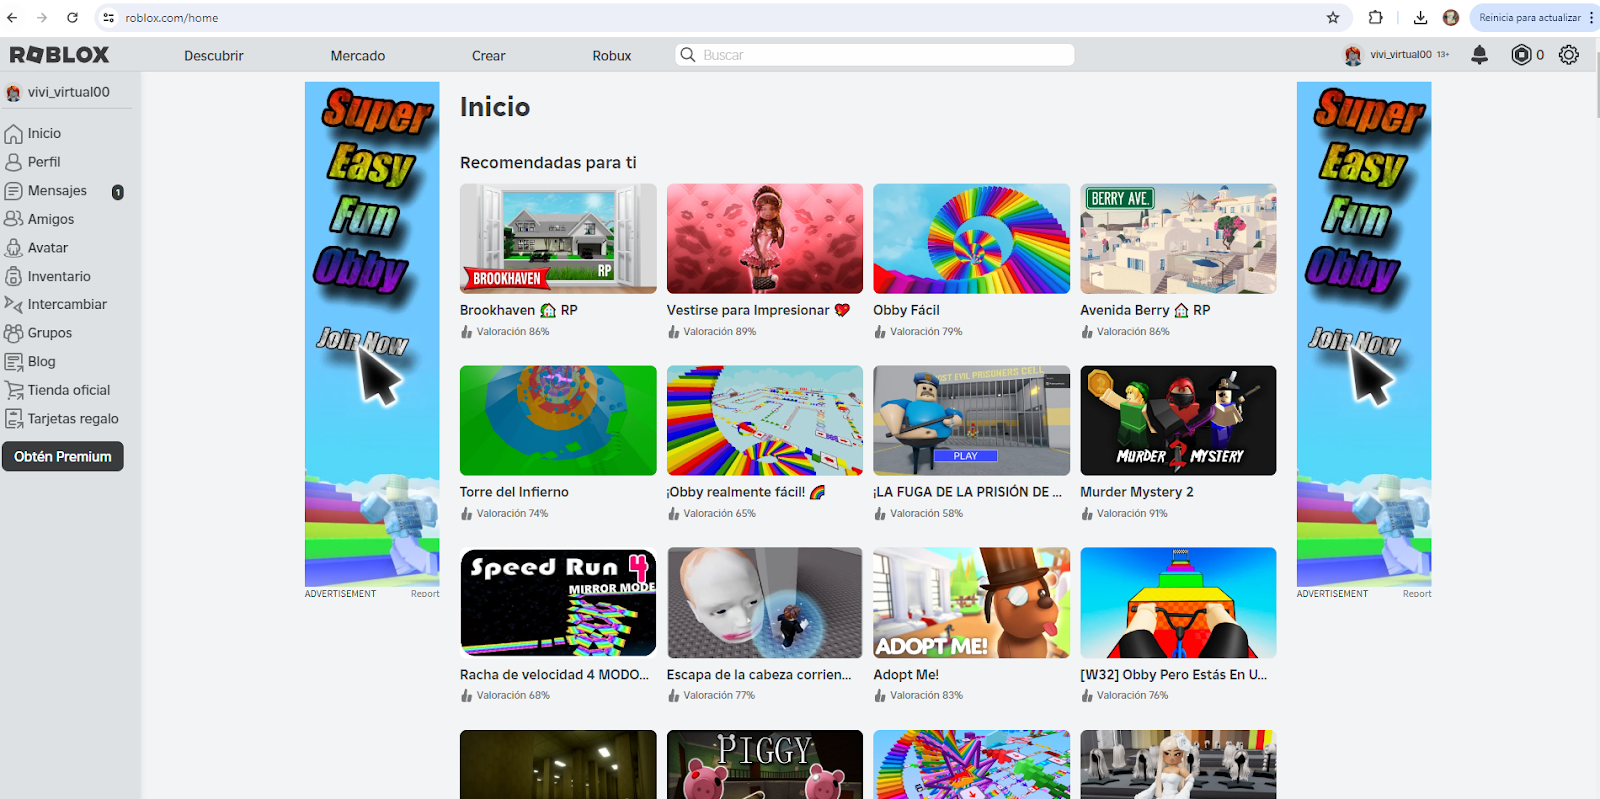The height and width of the screenshot is (799, 1600).
Task: Open the Robux tab
Action: coord(612,56)
